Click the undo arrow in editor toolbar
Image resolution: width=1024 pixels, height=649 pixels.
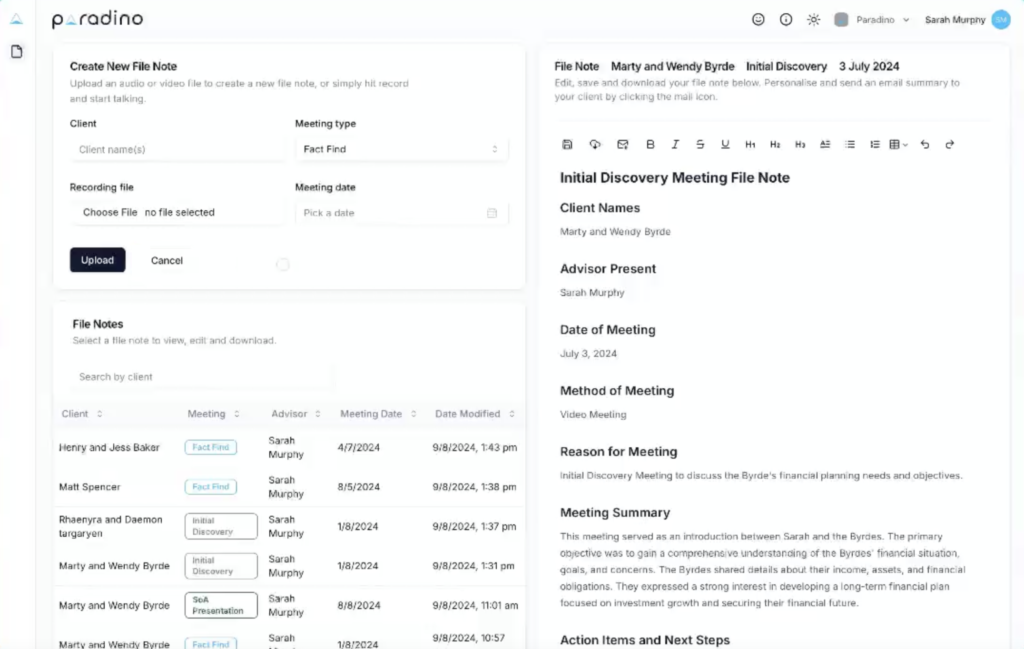pos(925,144)
